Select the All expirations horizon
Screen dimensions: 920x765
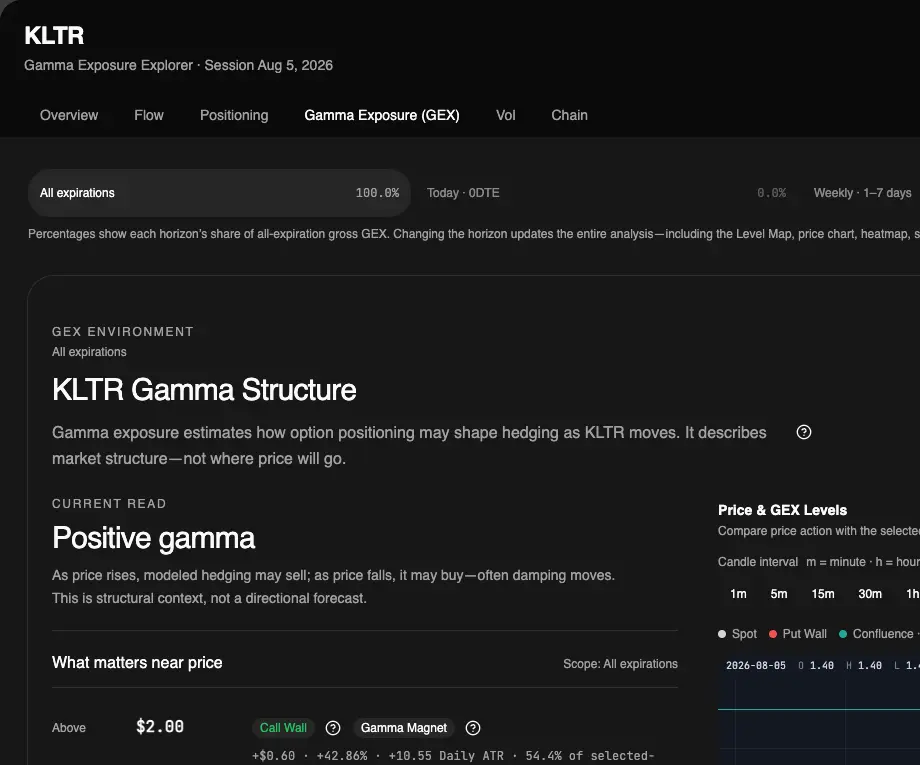coord(219,193)
